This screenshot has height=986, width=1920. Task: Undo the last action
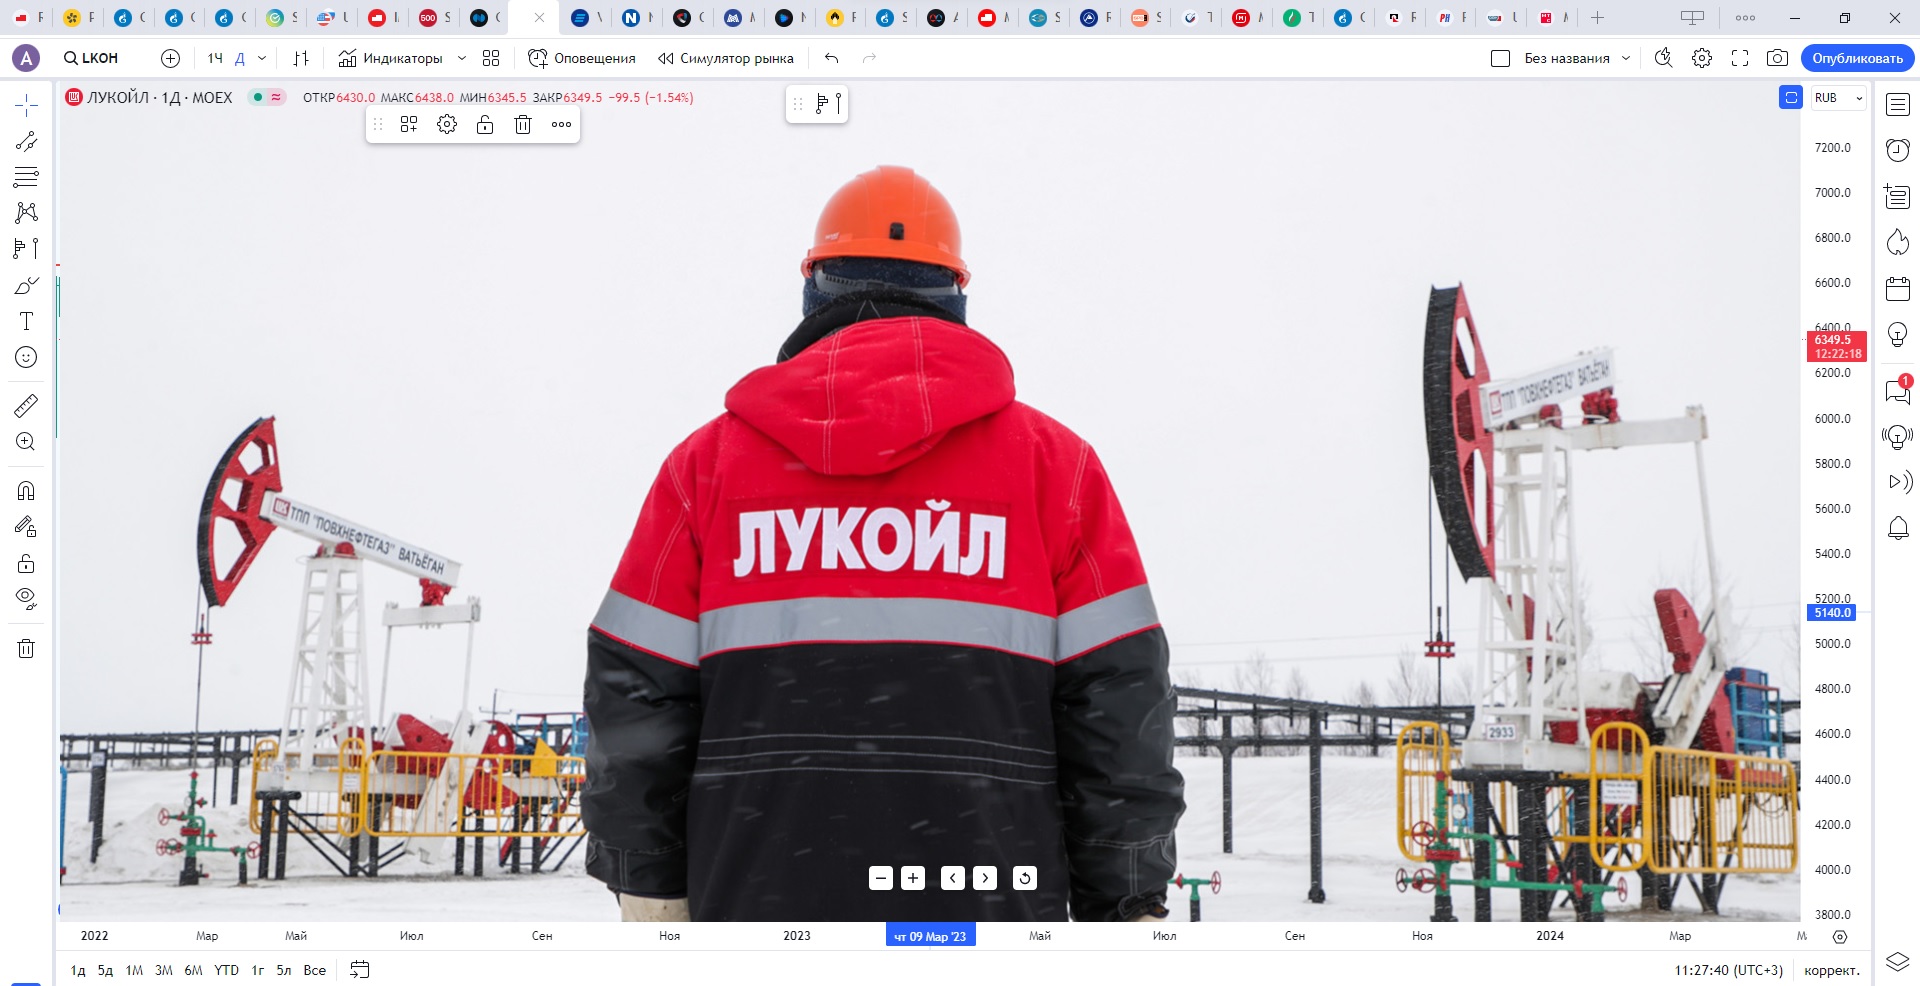(x=832, y=58)
